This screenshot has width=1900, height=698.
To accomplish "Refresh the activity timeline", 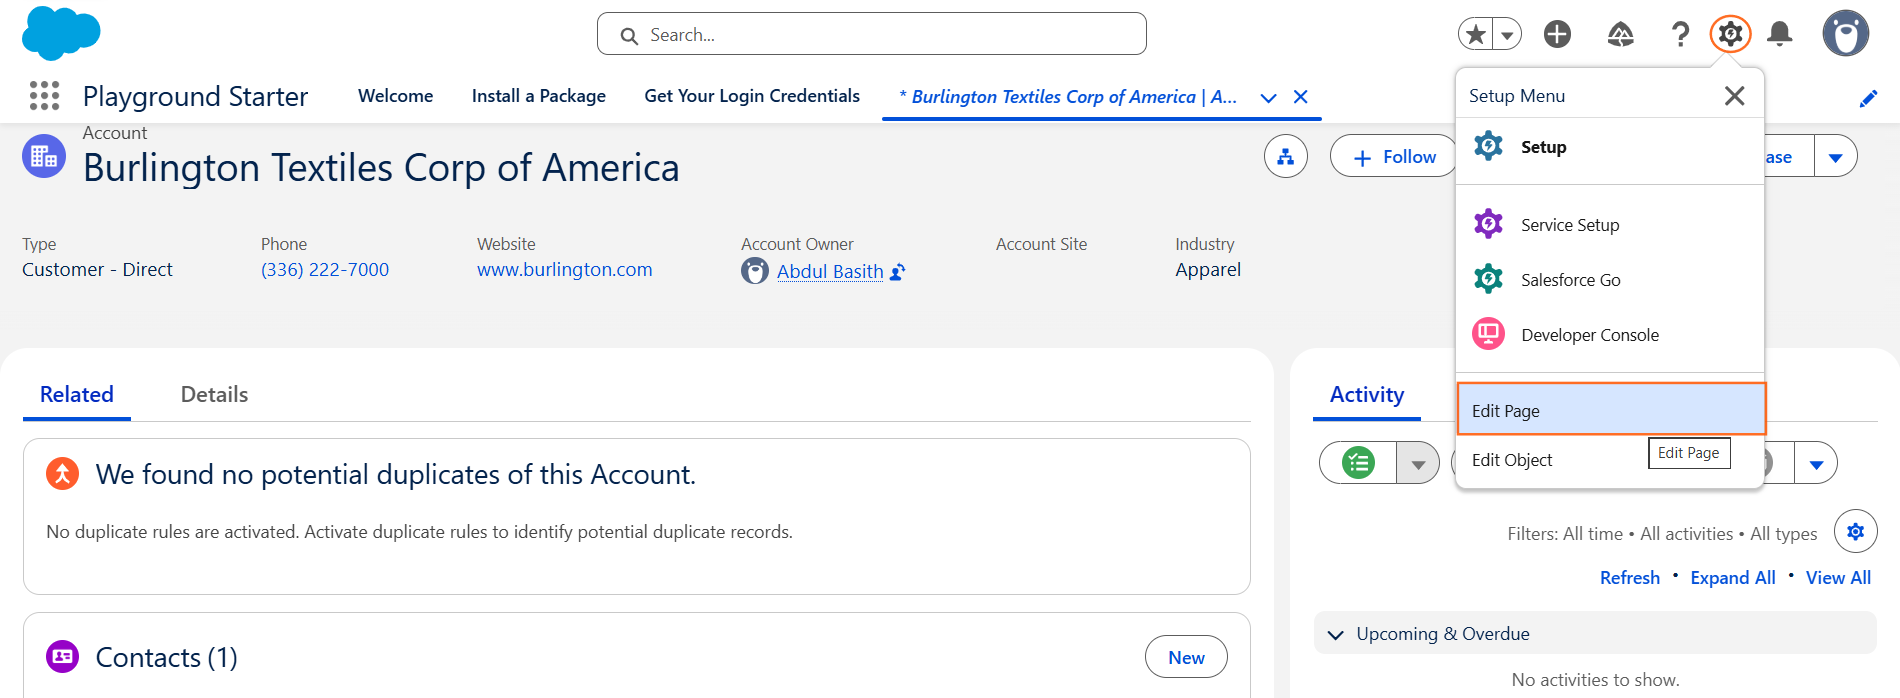I will tap(1630, 578).
